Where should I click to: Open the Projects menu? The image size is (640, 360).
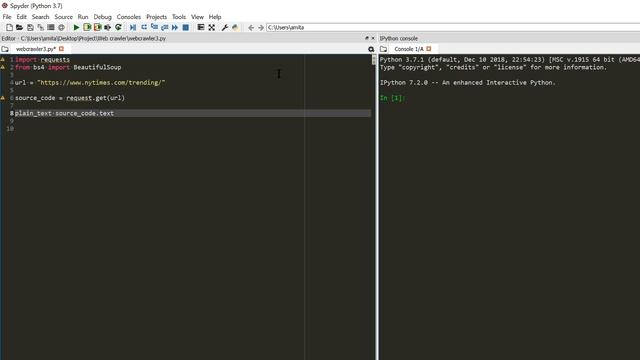tap(156, 17)
